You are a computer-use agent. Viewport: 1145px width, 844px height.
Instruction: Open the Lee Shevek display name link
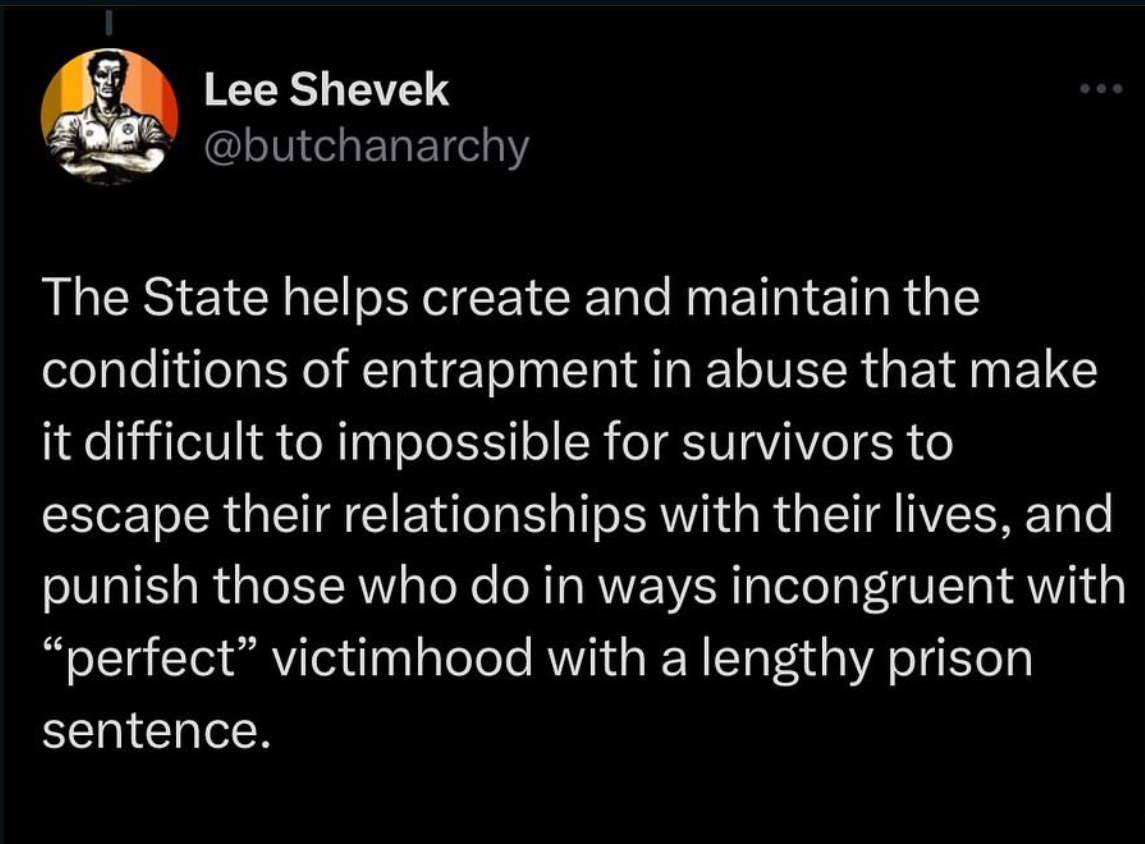click(x=326, y=92)
